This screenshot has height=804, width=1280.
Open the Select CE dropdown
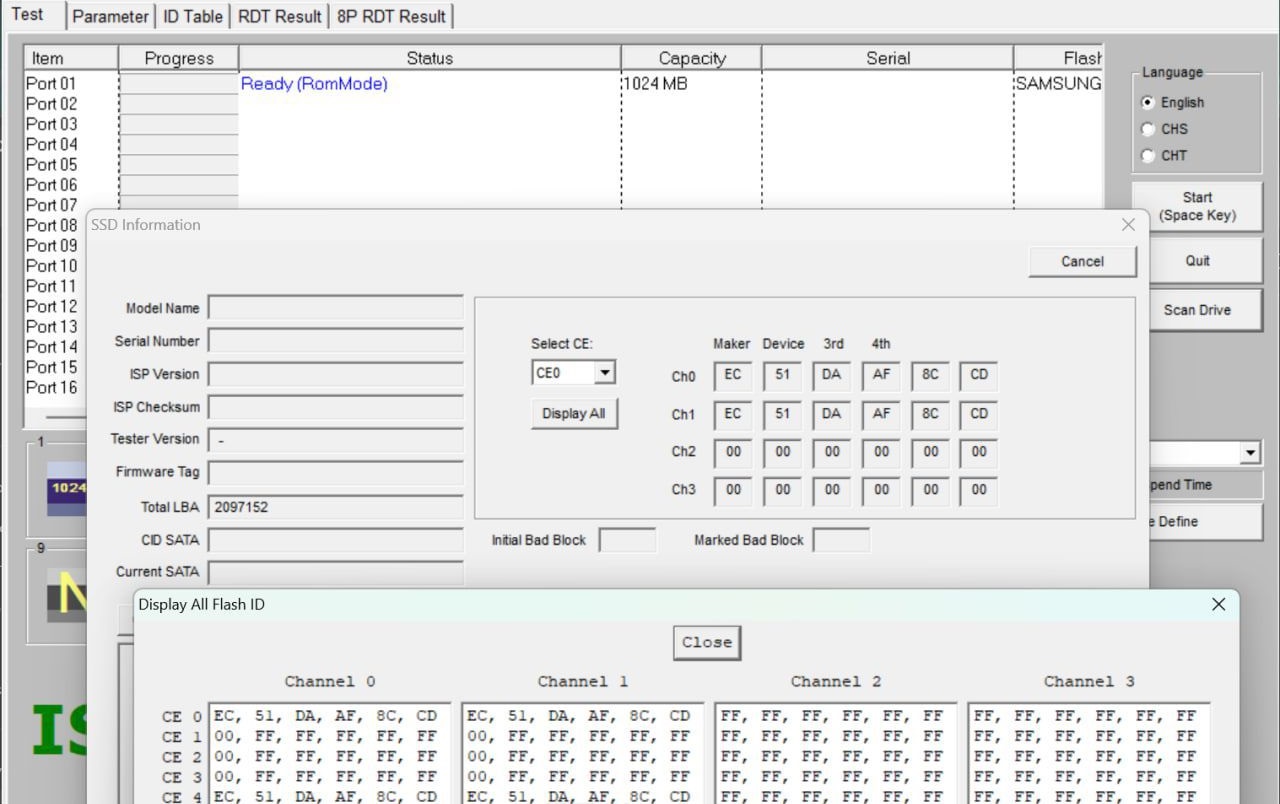tap(604, 373)
